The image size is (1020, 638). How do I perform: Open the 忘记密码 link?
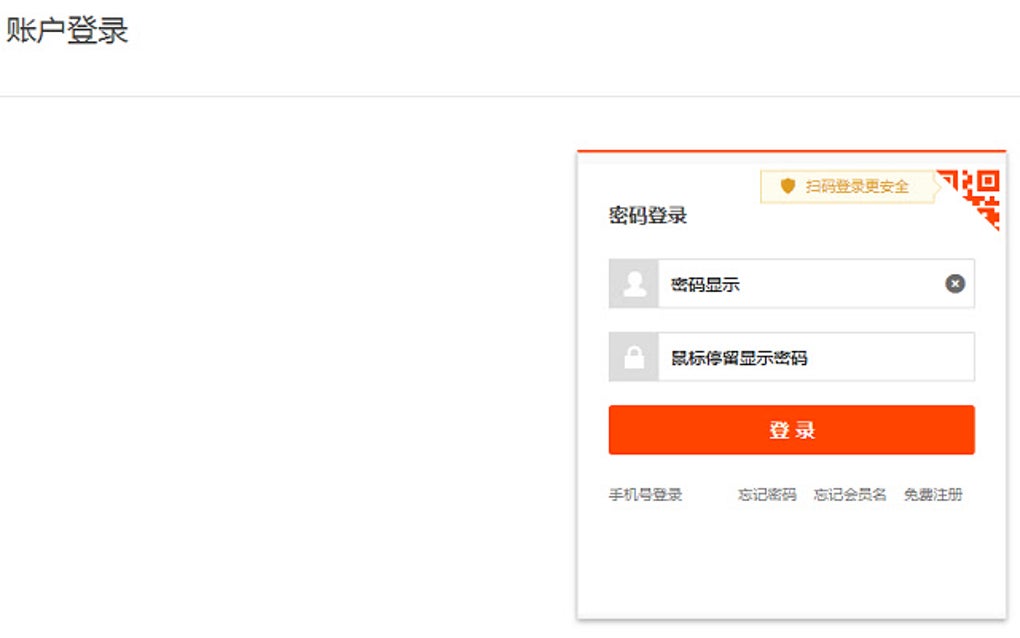(x=767, y=495)
